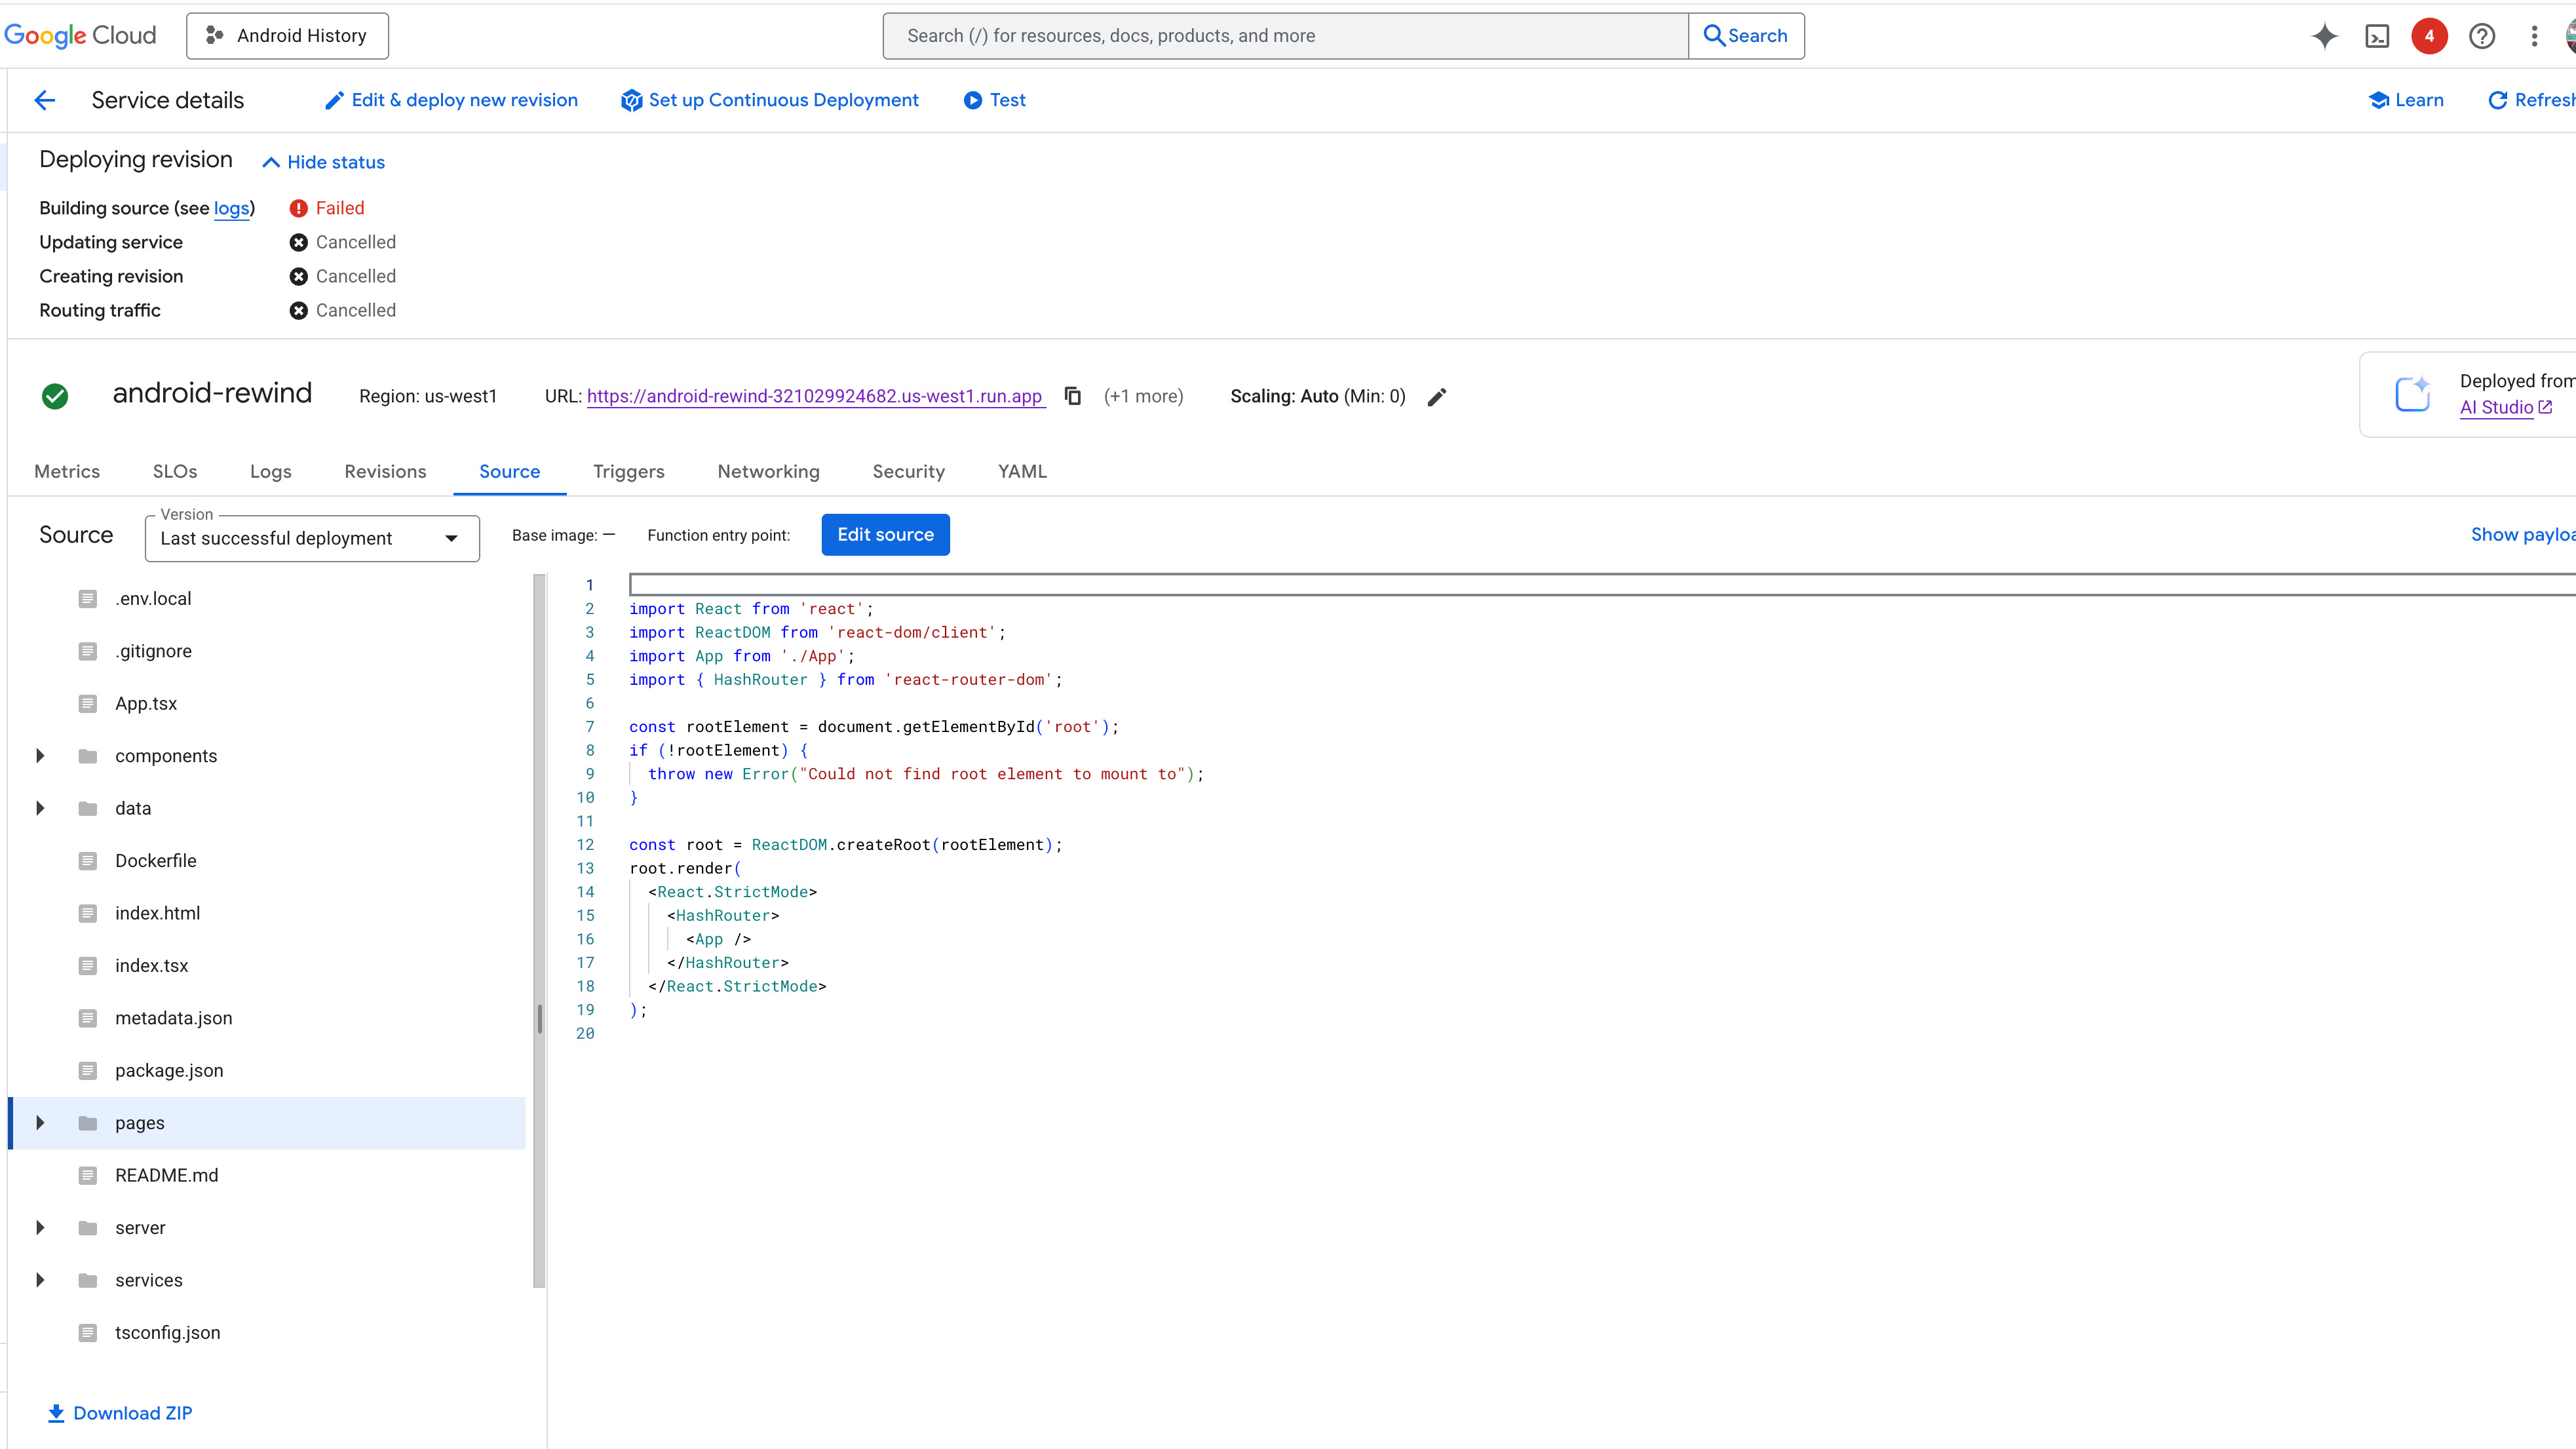
Task: Expand the components folder arrow
Action: [x=40, y=756]
